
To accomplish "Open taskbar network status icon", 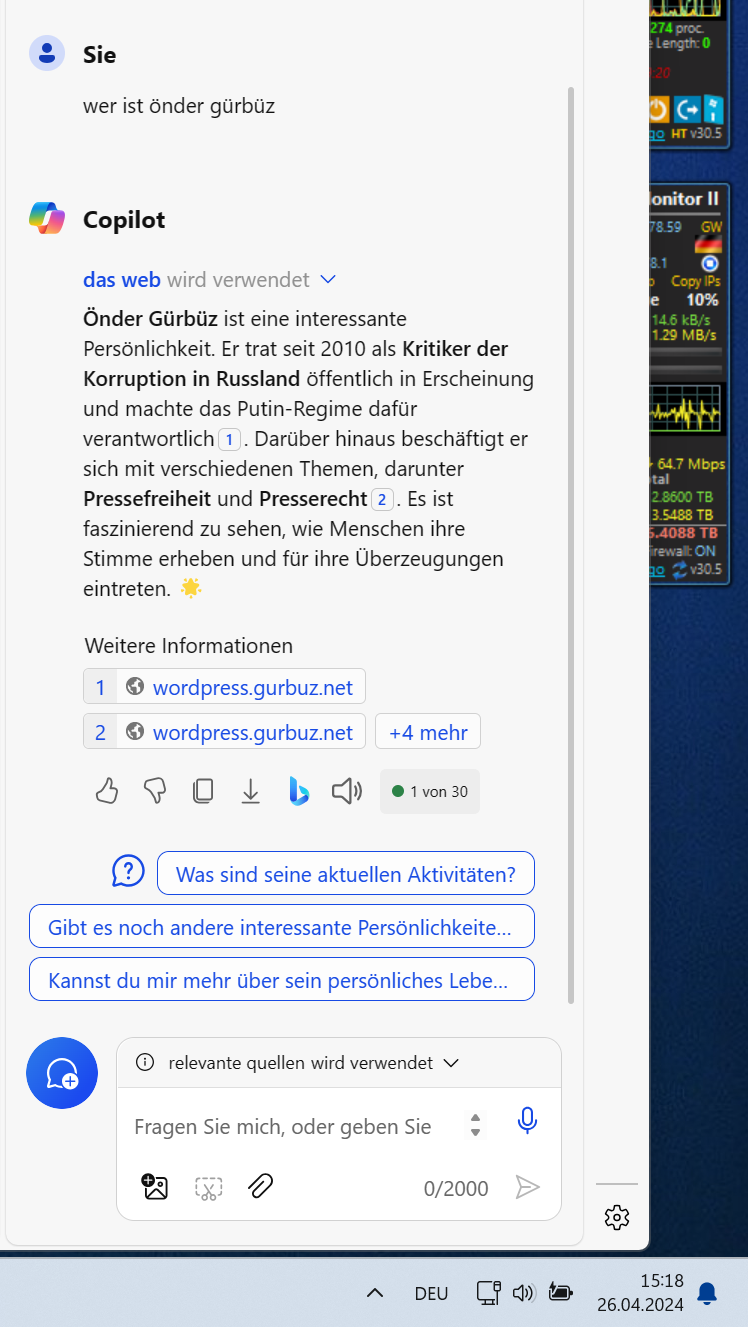I will point(488,1293).
